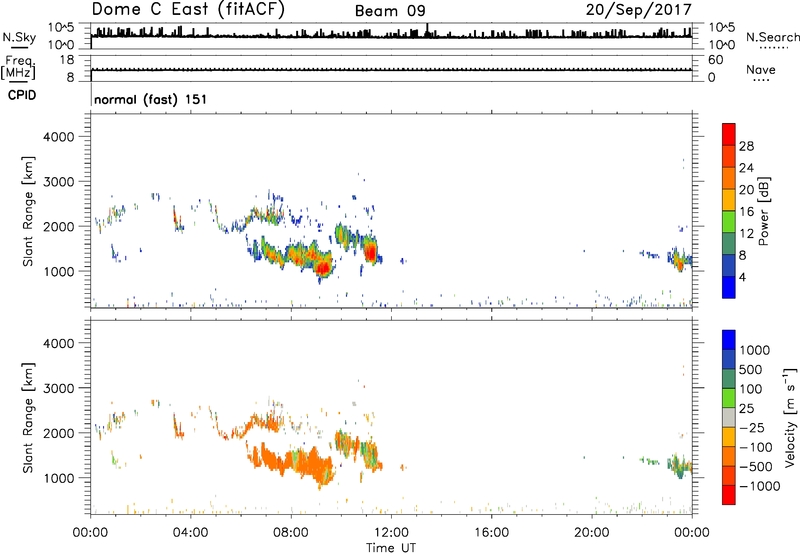Click the 'Beam 09' label

pos(390,11)
